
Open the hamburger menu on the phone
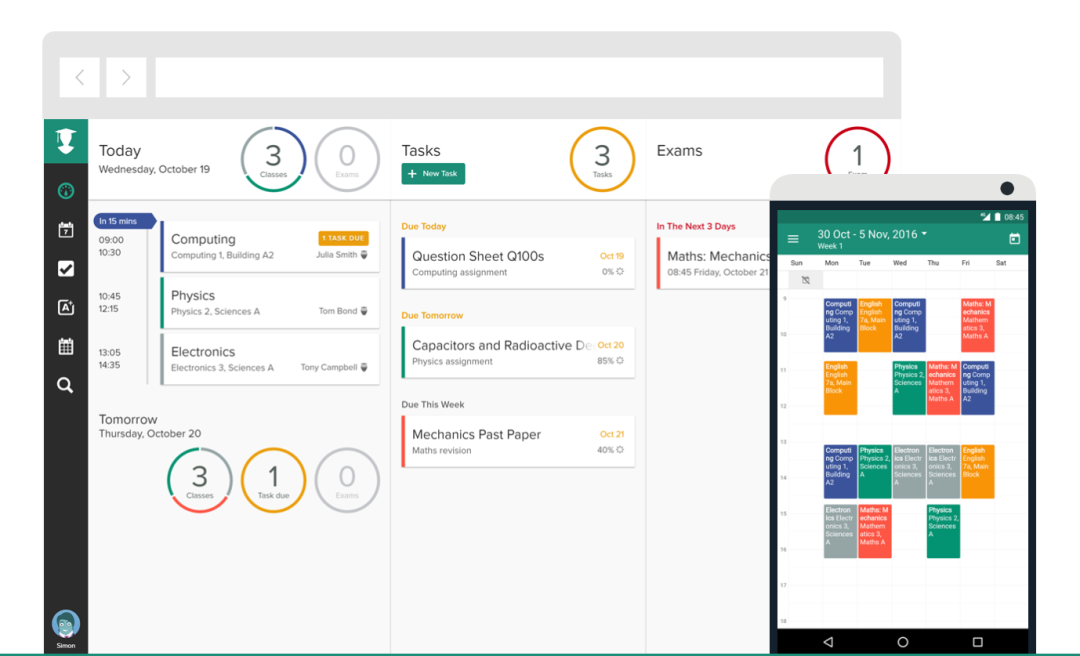tap(793, 239)
